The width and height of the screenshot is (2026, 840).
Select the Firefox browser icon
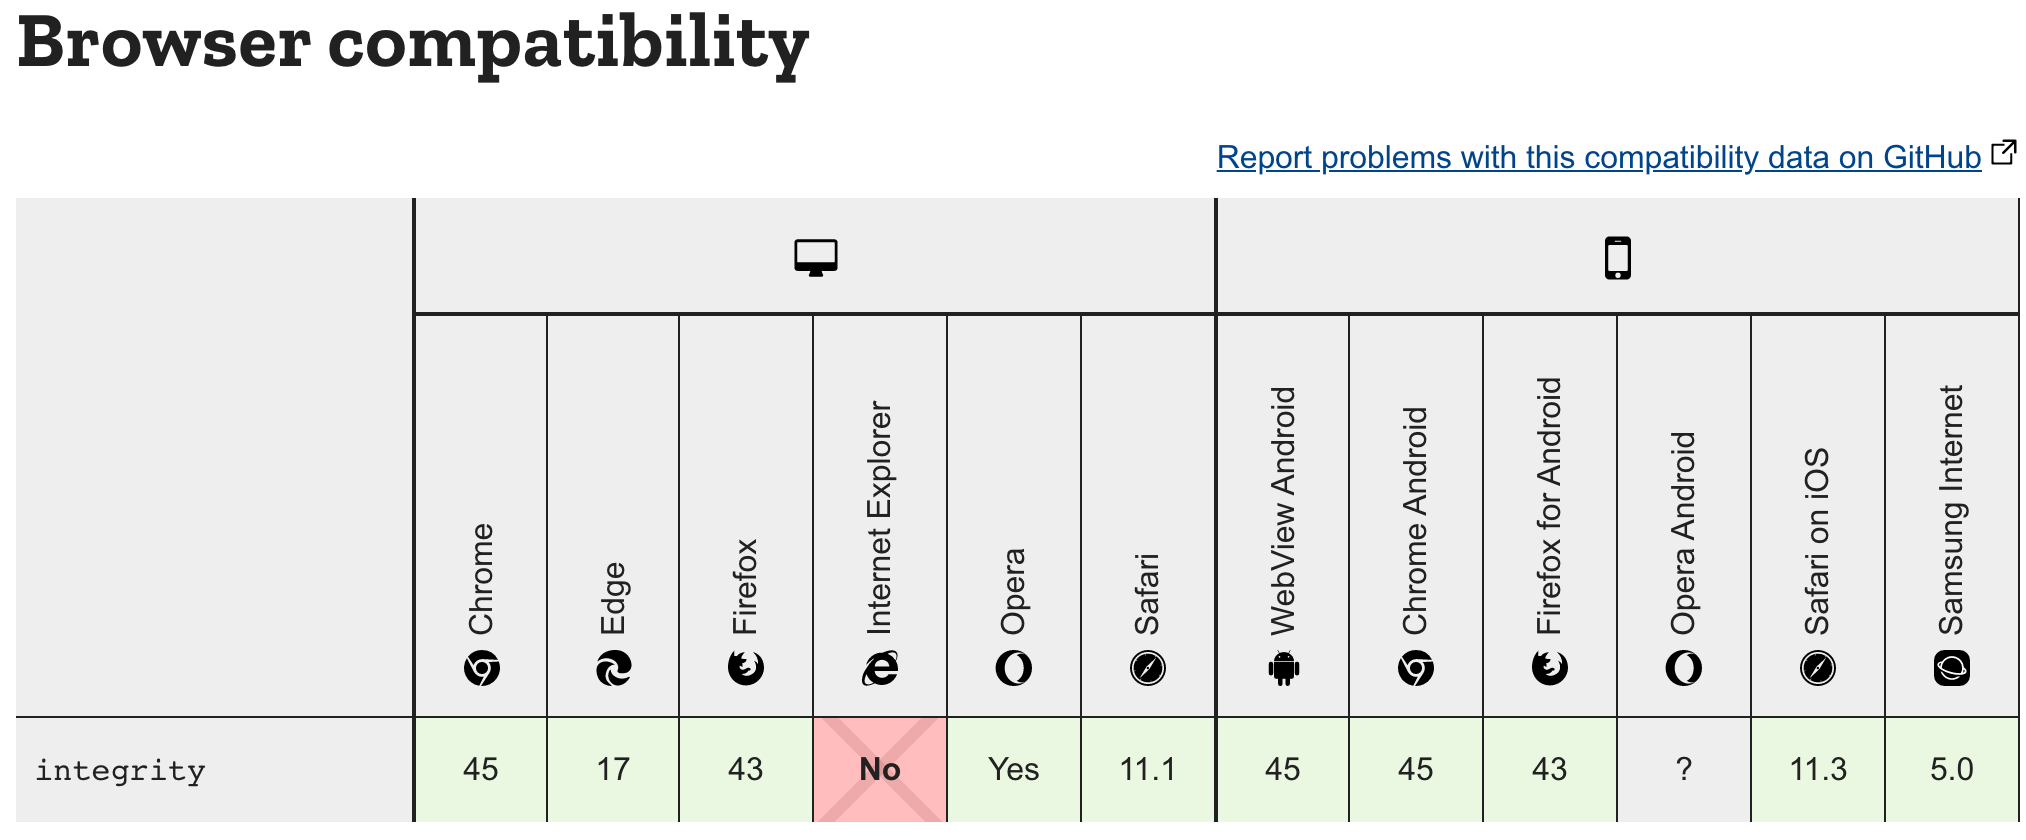click(x=746, y=668)
